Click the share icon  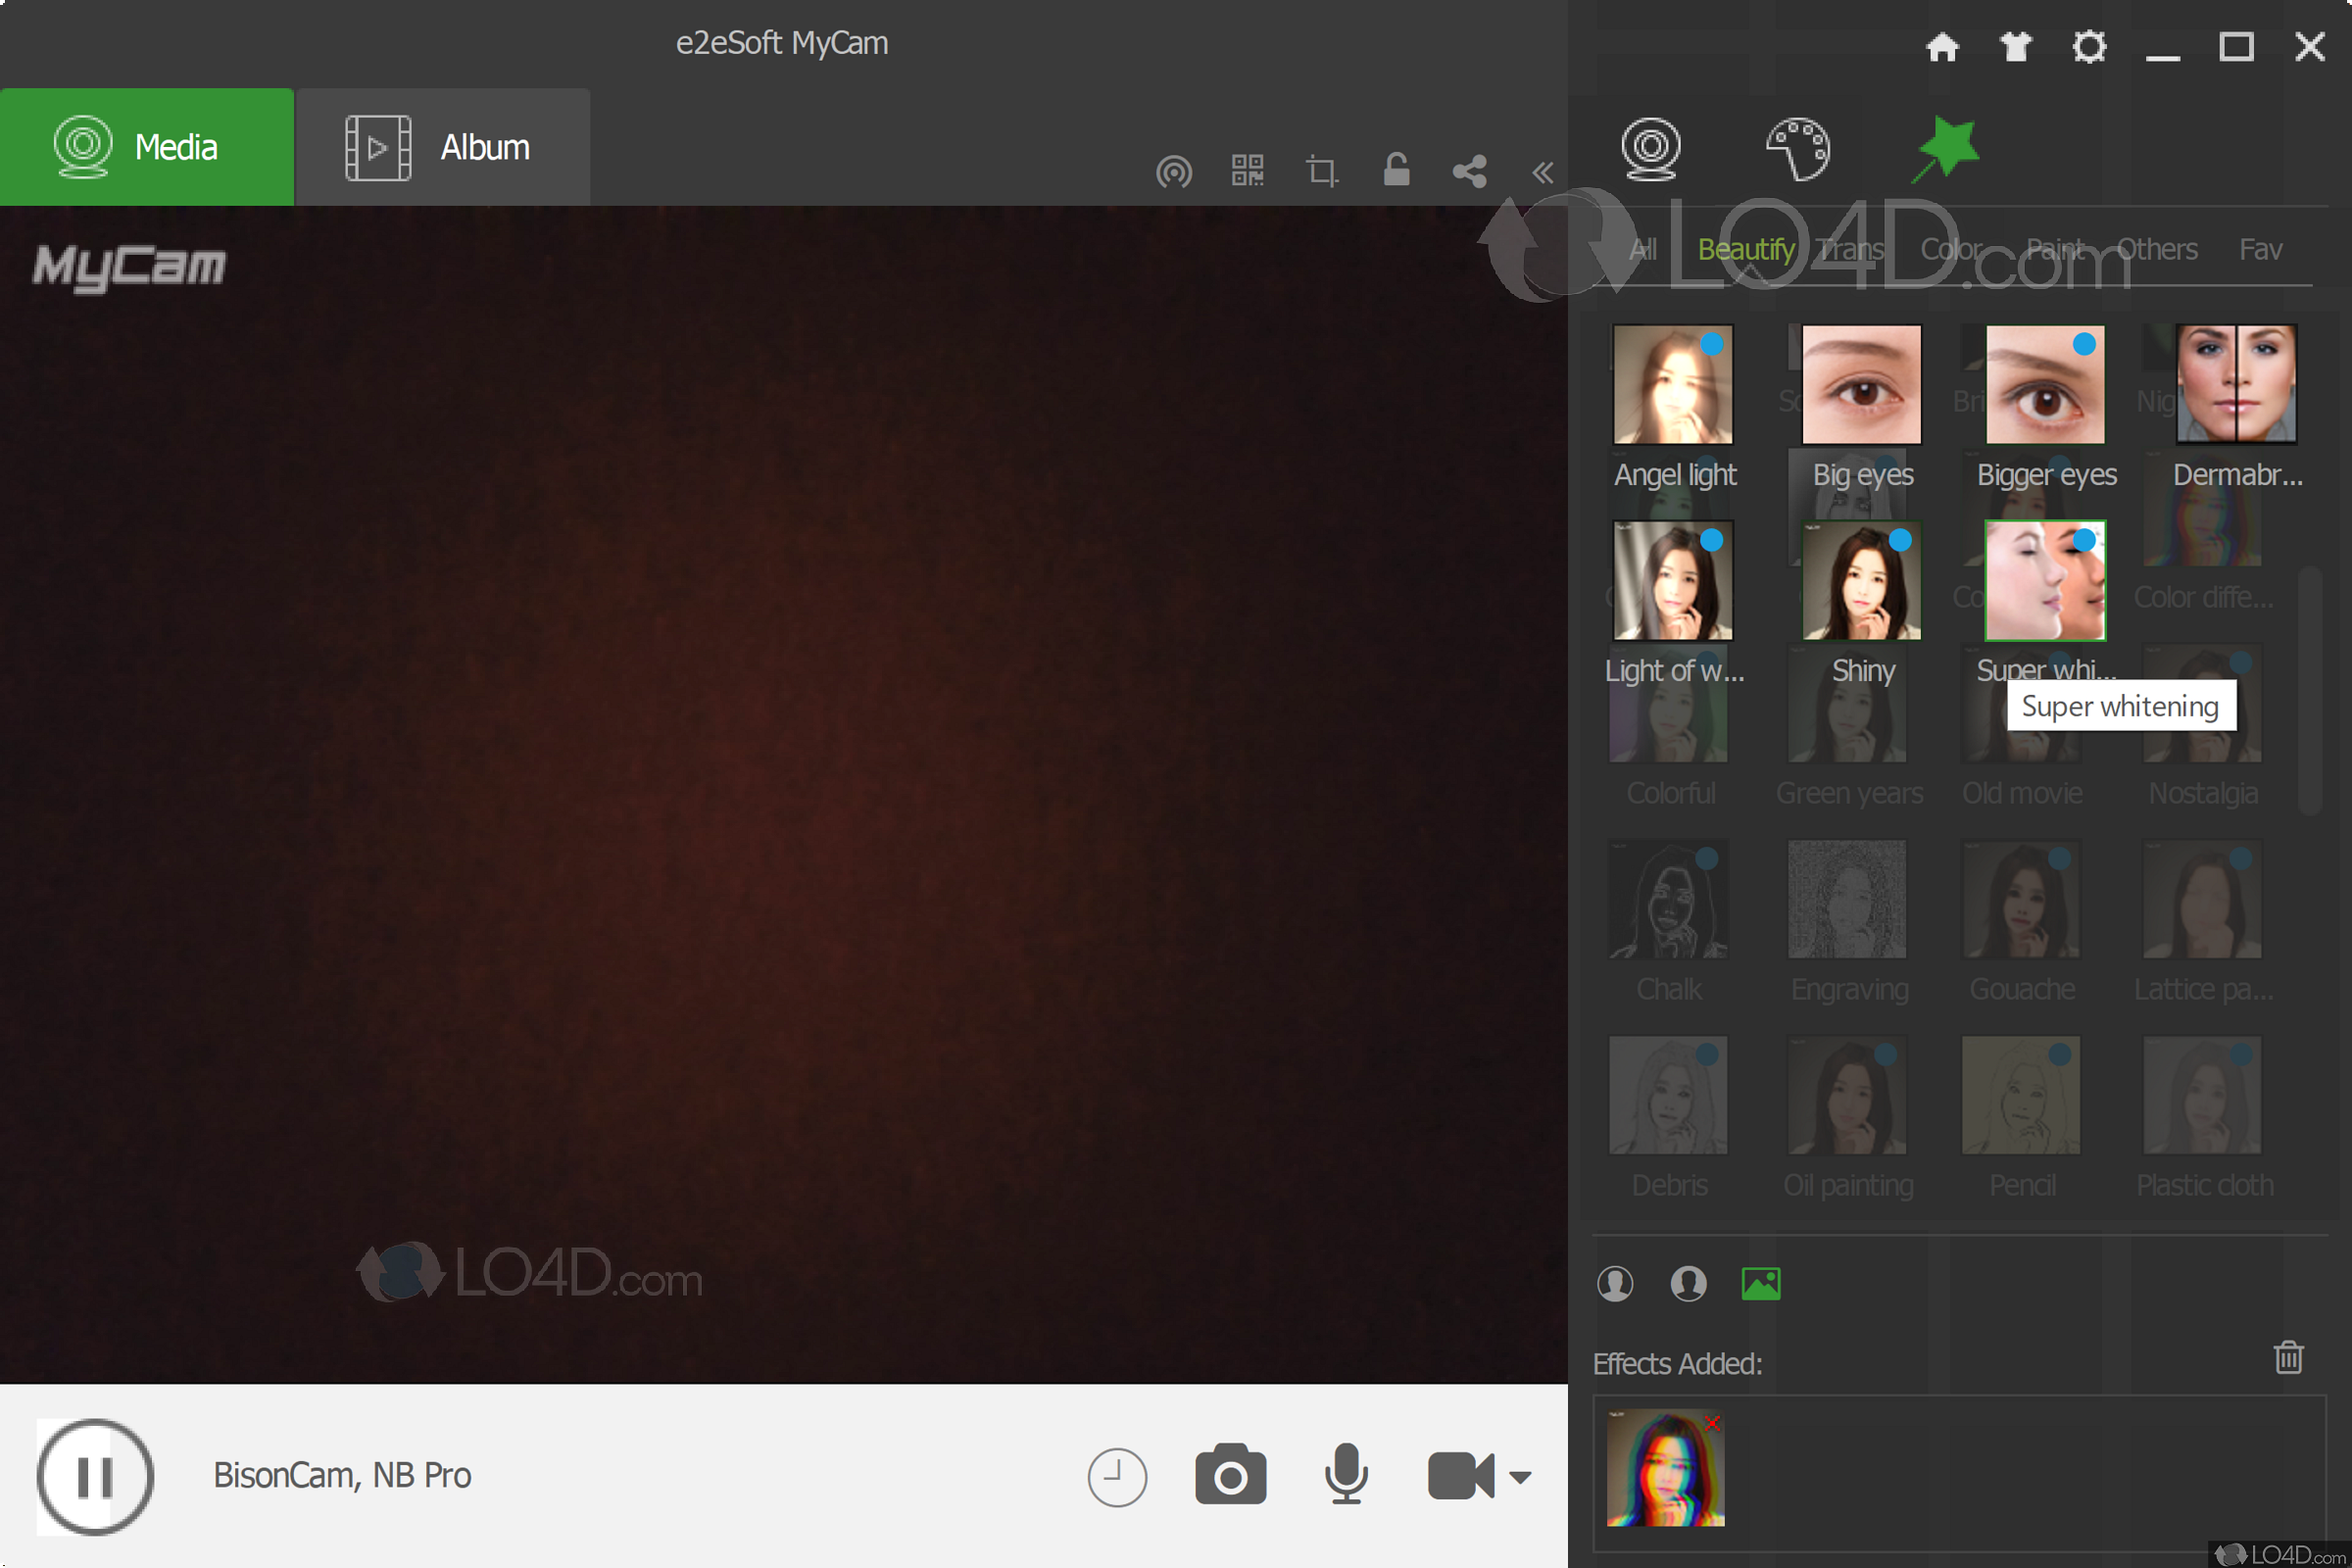coord(1469,171)
